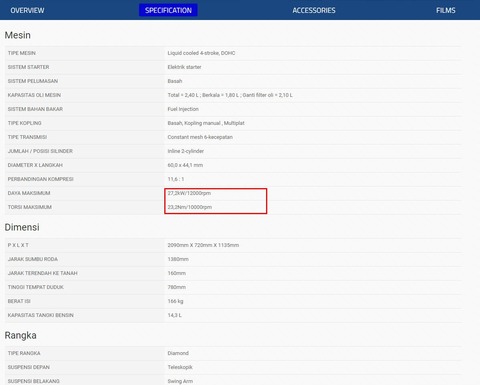This screenshot has width=480, height=385.
Task: Click the SUSPENSI BELAKANG label
Action: coord(34,381)
